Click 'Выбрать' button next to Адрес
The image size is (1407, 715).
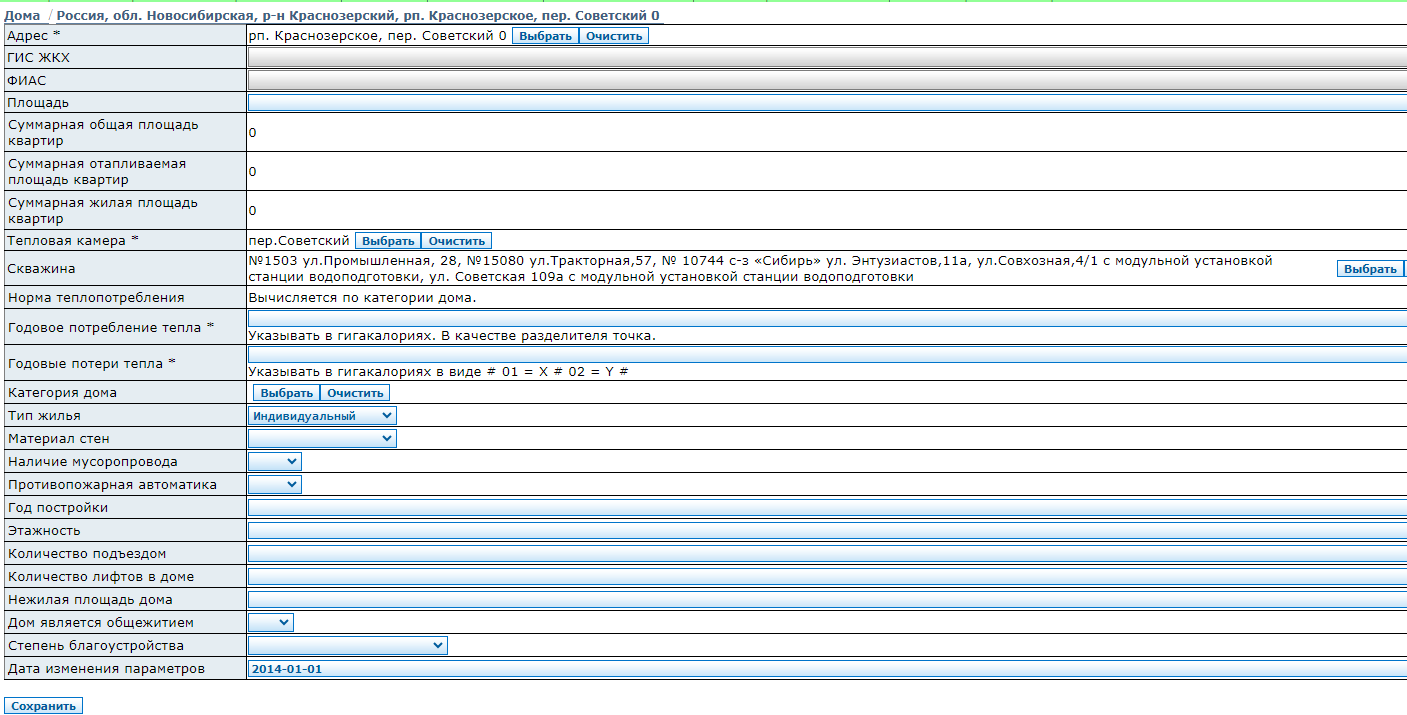545,36
